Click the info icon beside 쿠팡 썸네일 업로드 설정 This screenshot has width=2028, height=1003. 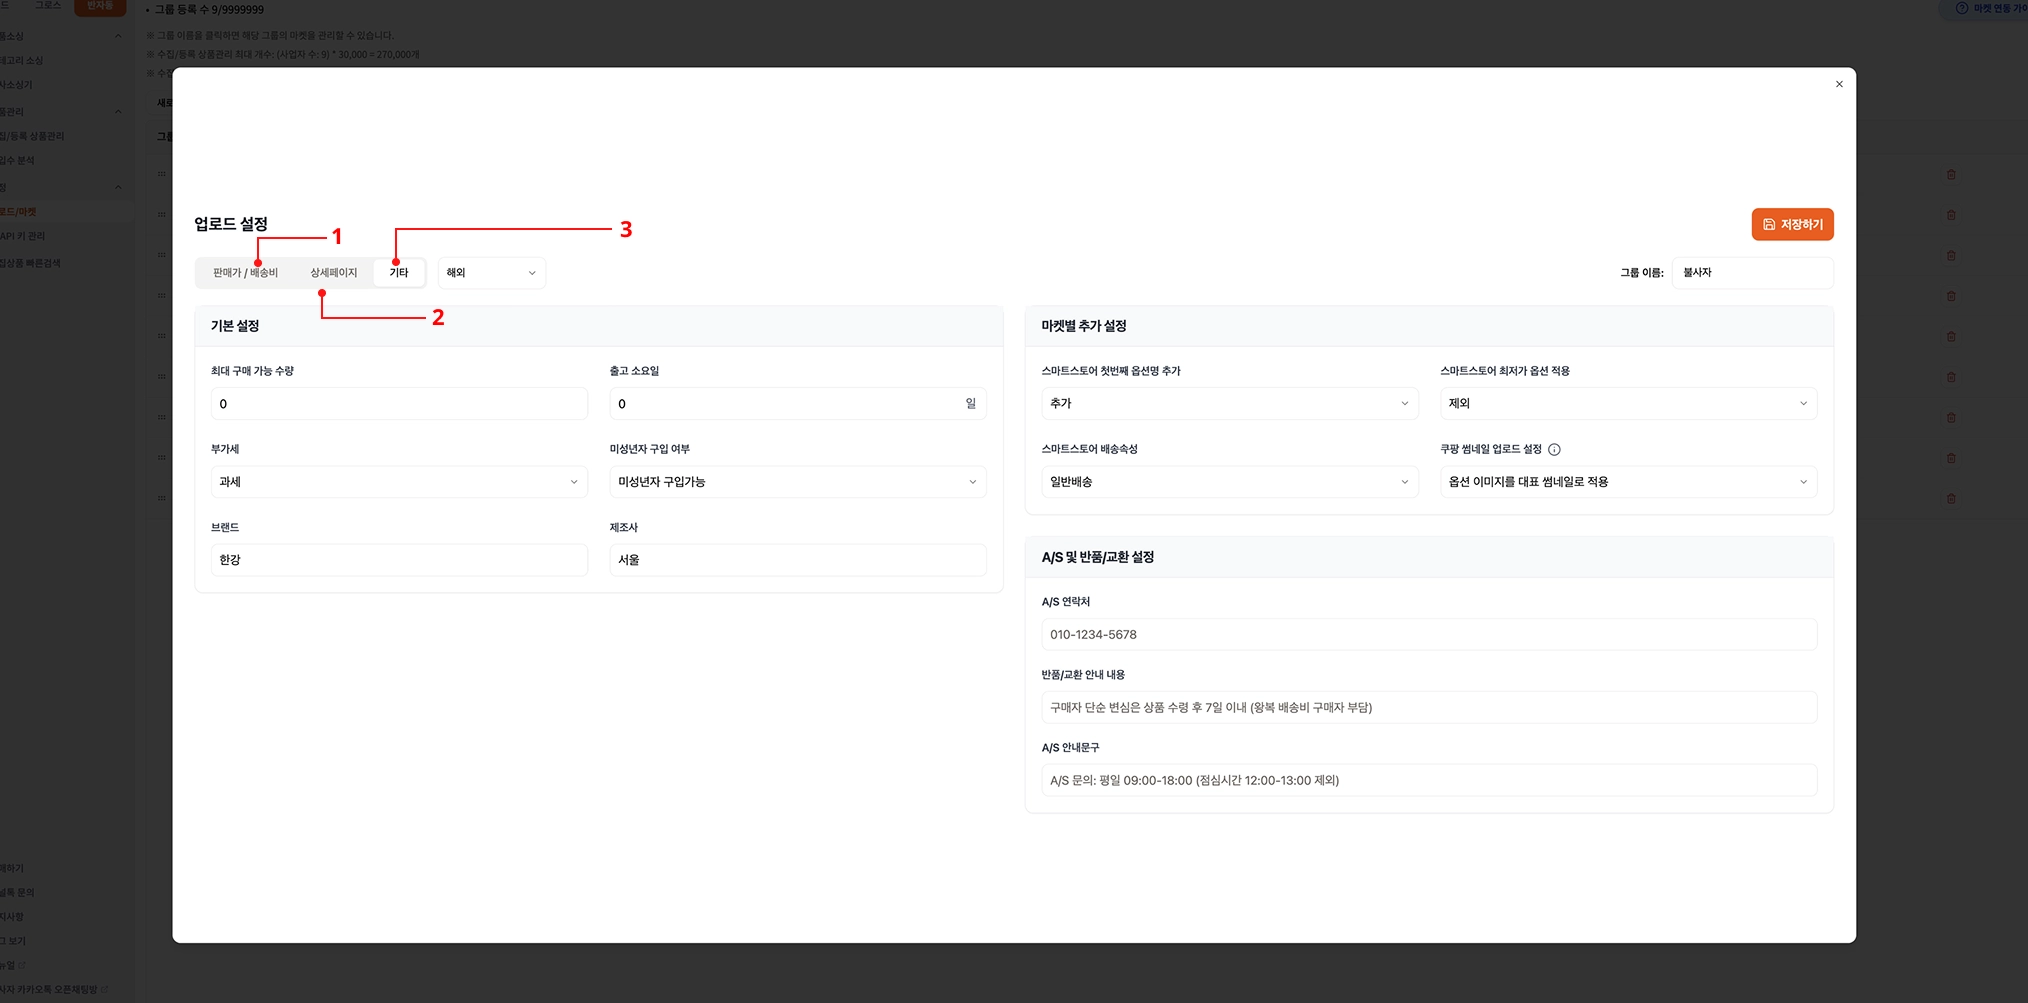click(1554, 450)
